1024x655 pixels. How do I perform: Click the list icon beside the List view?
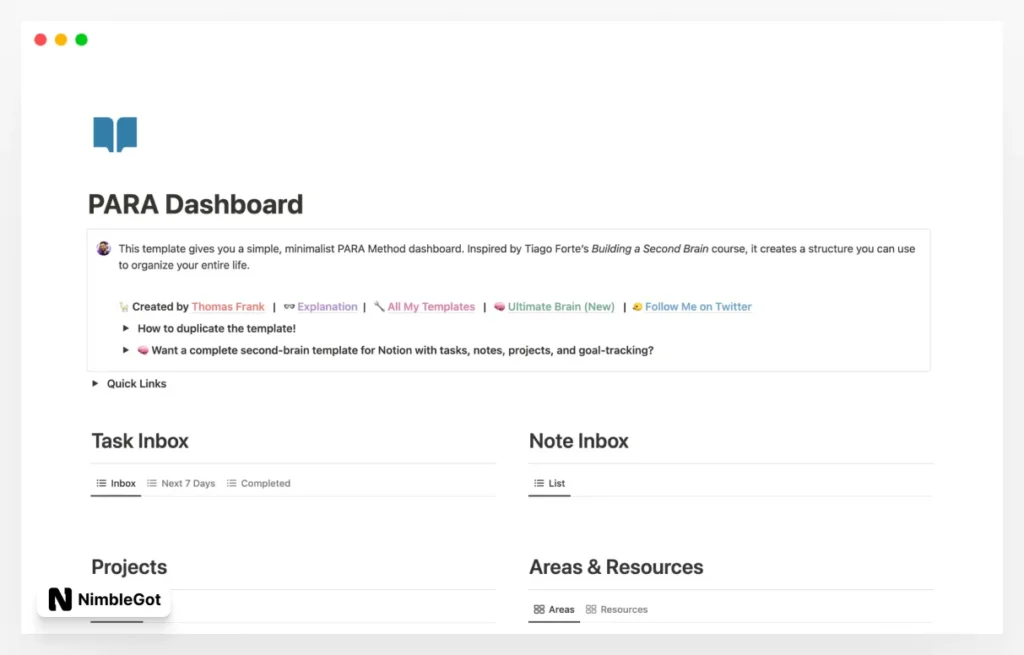click(537, 483)
